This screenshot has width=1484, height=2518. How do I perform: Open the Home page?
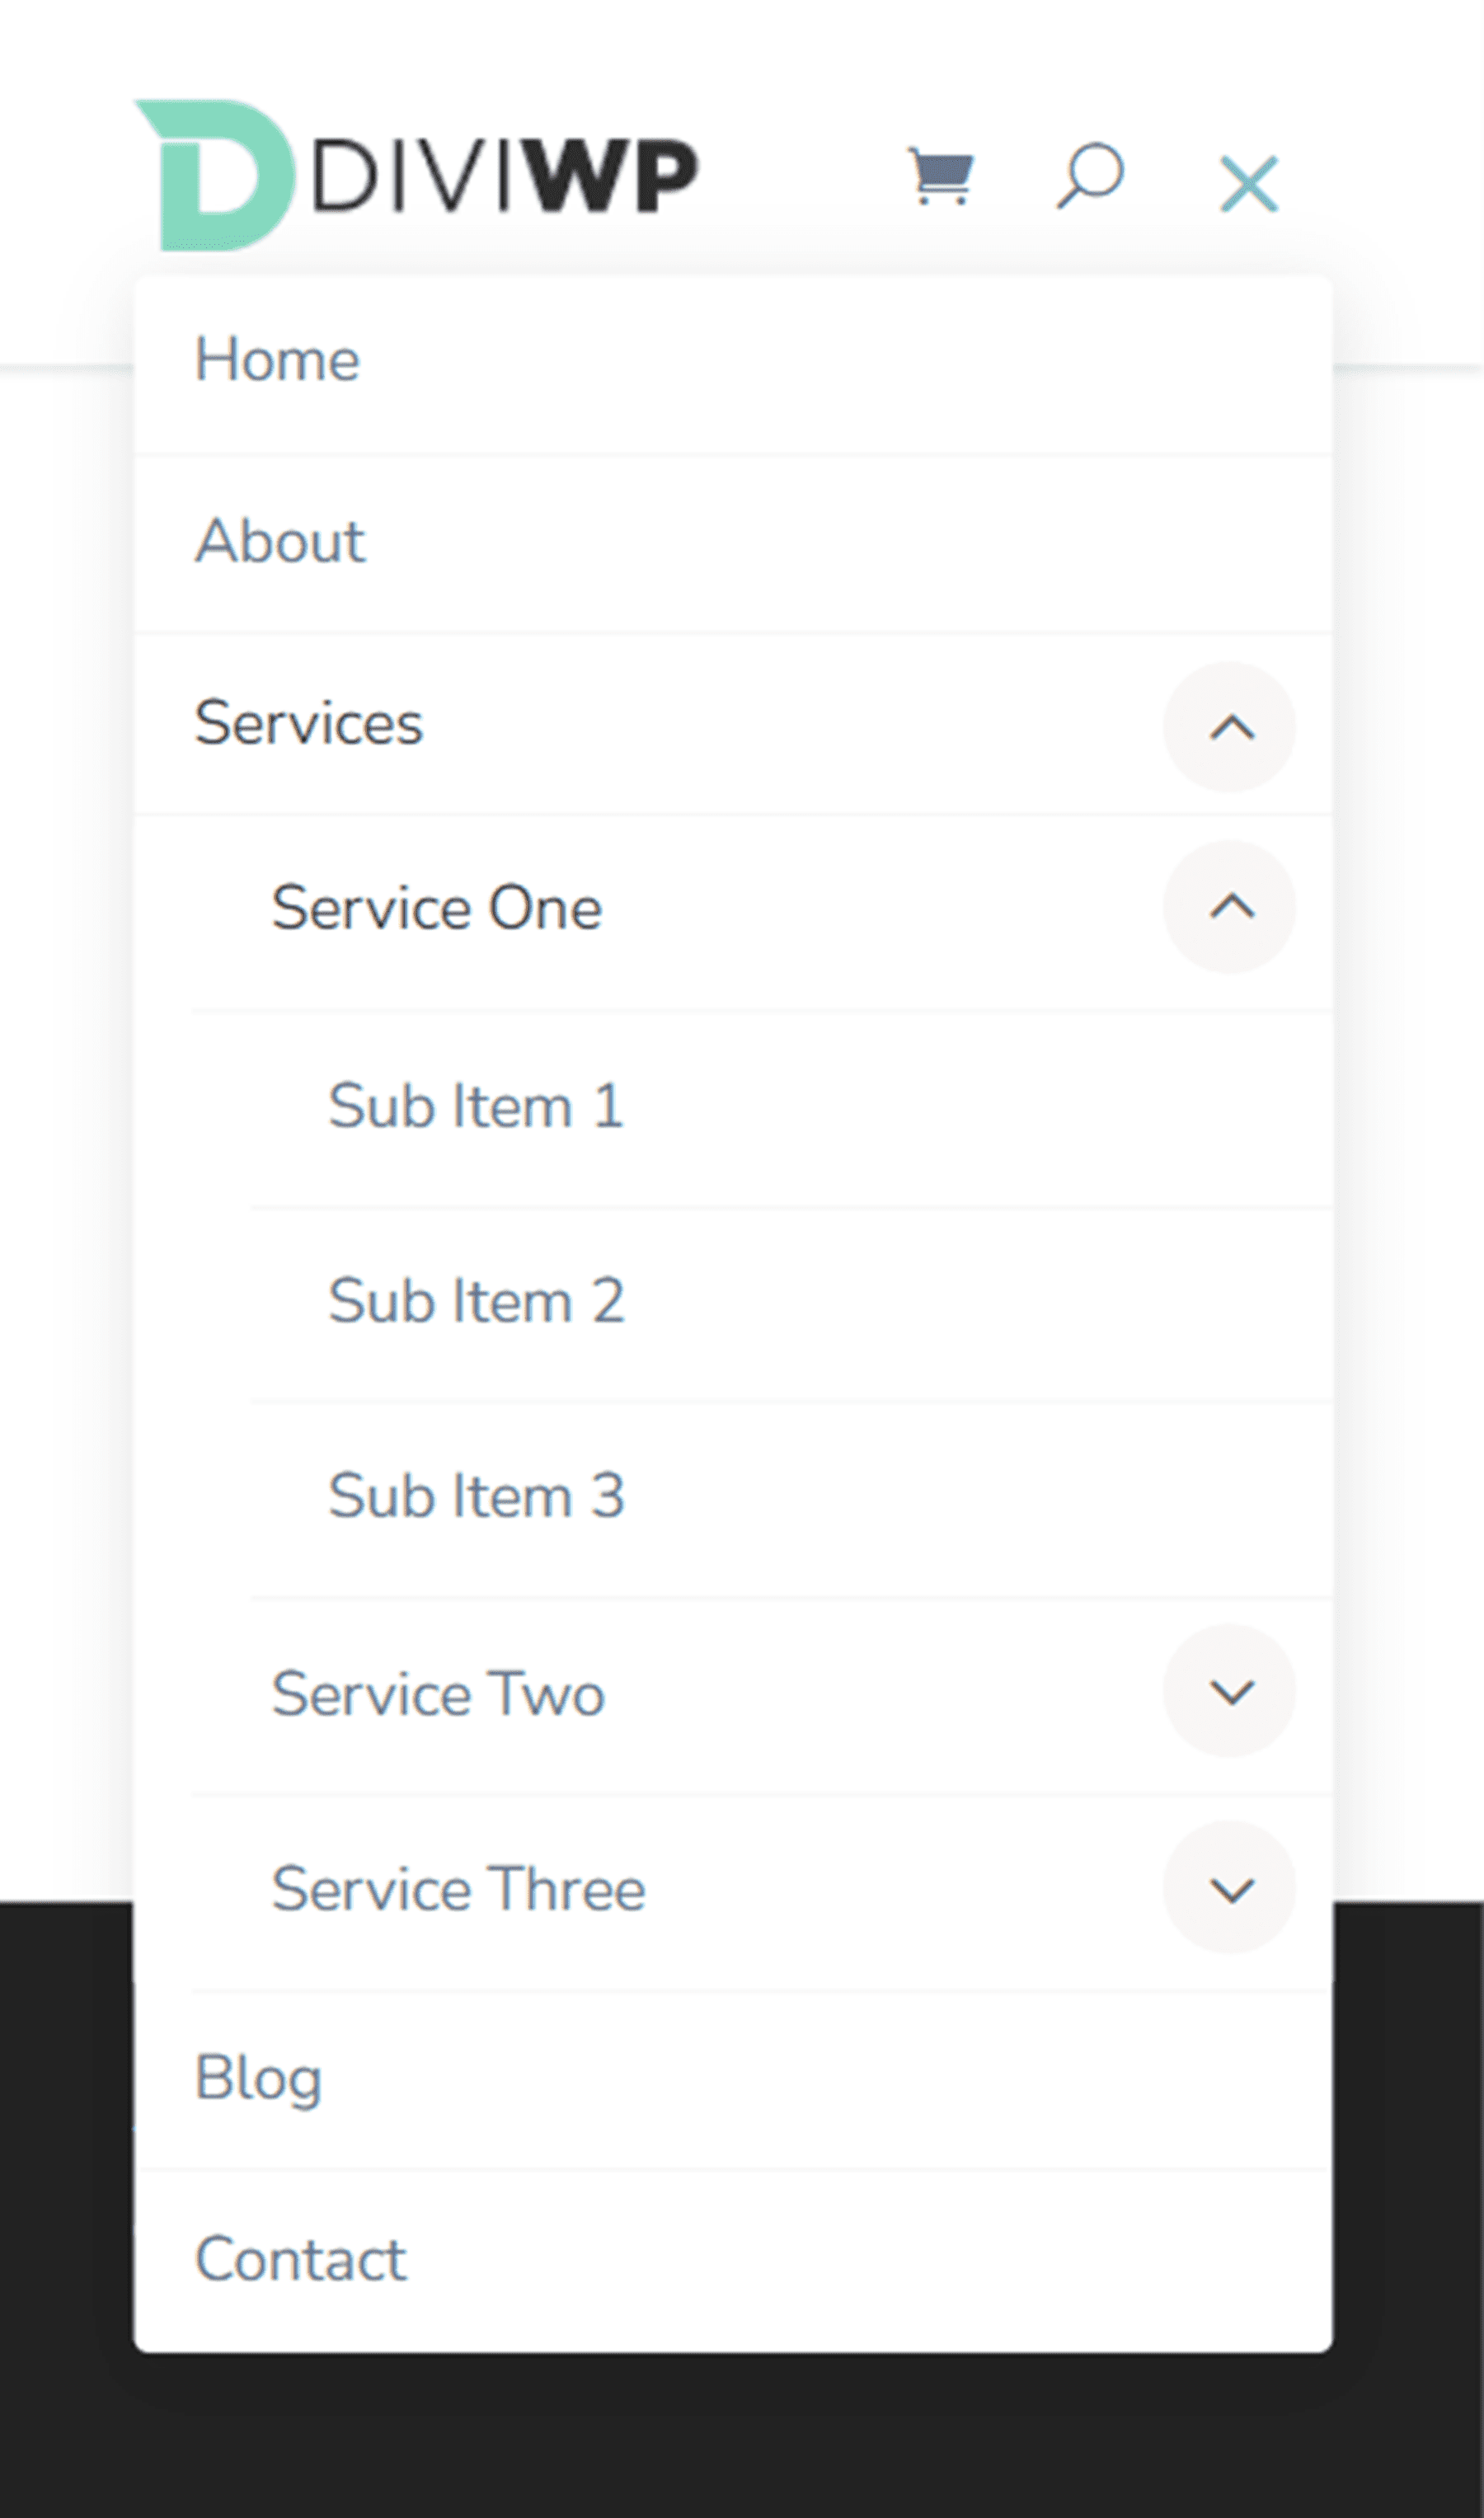click(277, 359)
